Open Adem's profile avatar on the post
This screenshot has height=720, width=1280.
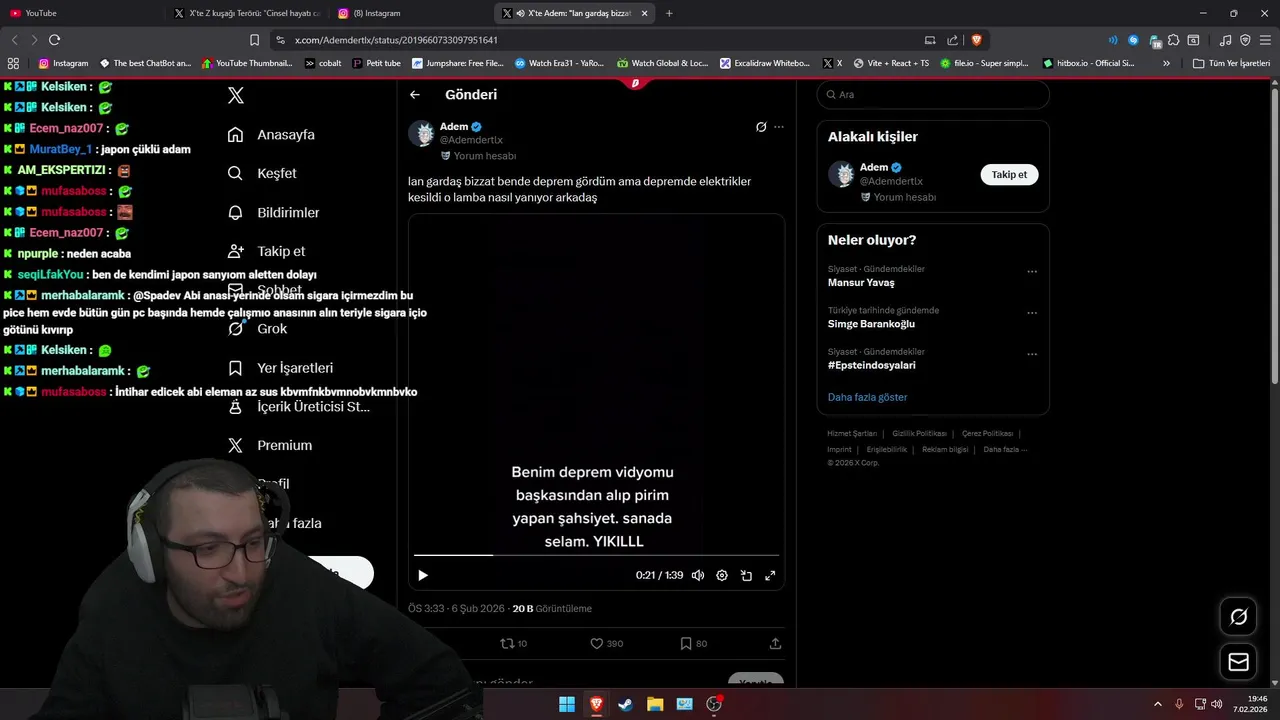tap(422, 134)
